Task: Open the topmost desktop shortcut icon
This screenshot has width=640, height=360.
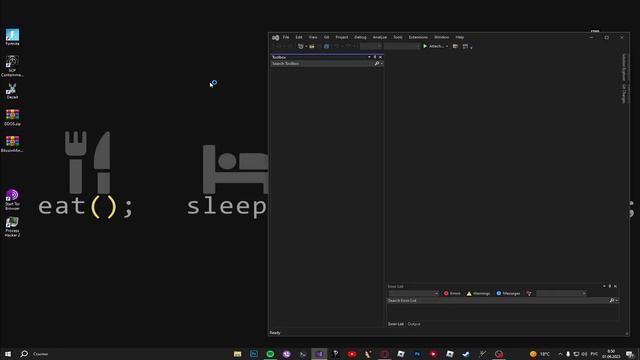Action: [x=12, y=37]
